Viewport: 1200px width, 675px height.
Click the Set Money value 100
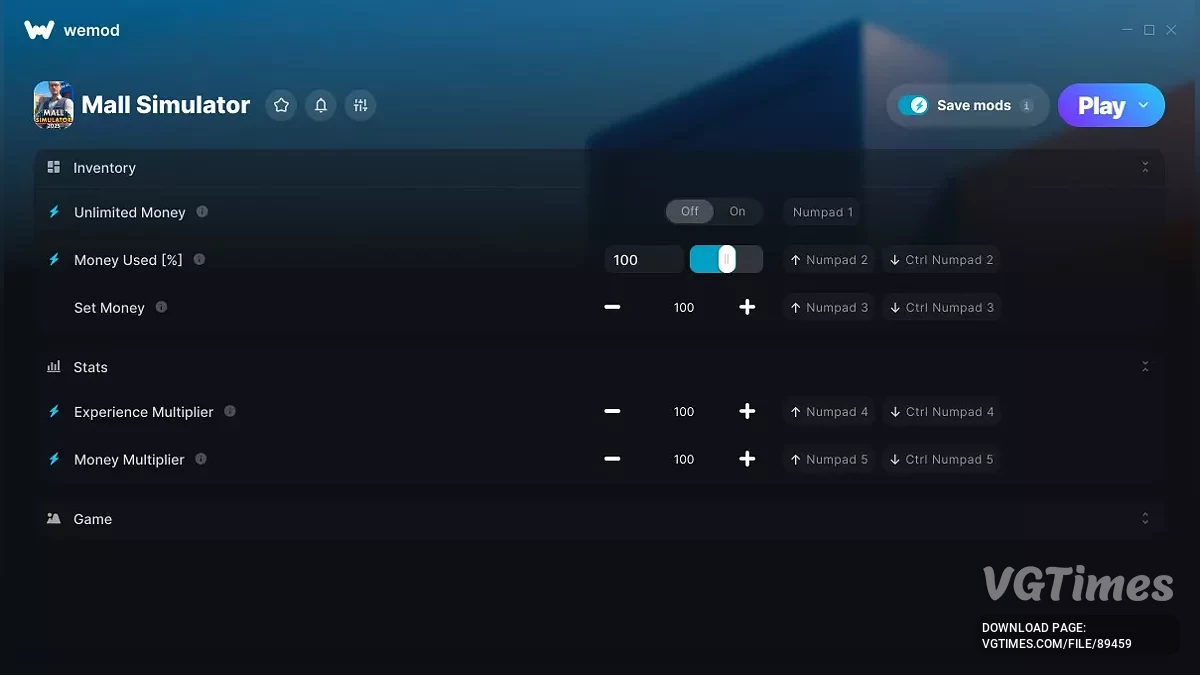pyautogui.click(x=684, y=308)
